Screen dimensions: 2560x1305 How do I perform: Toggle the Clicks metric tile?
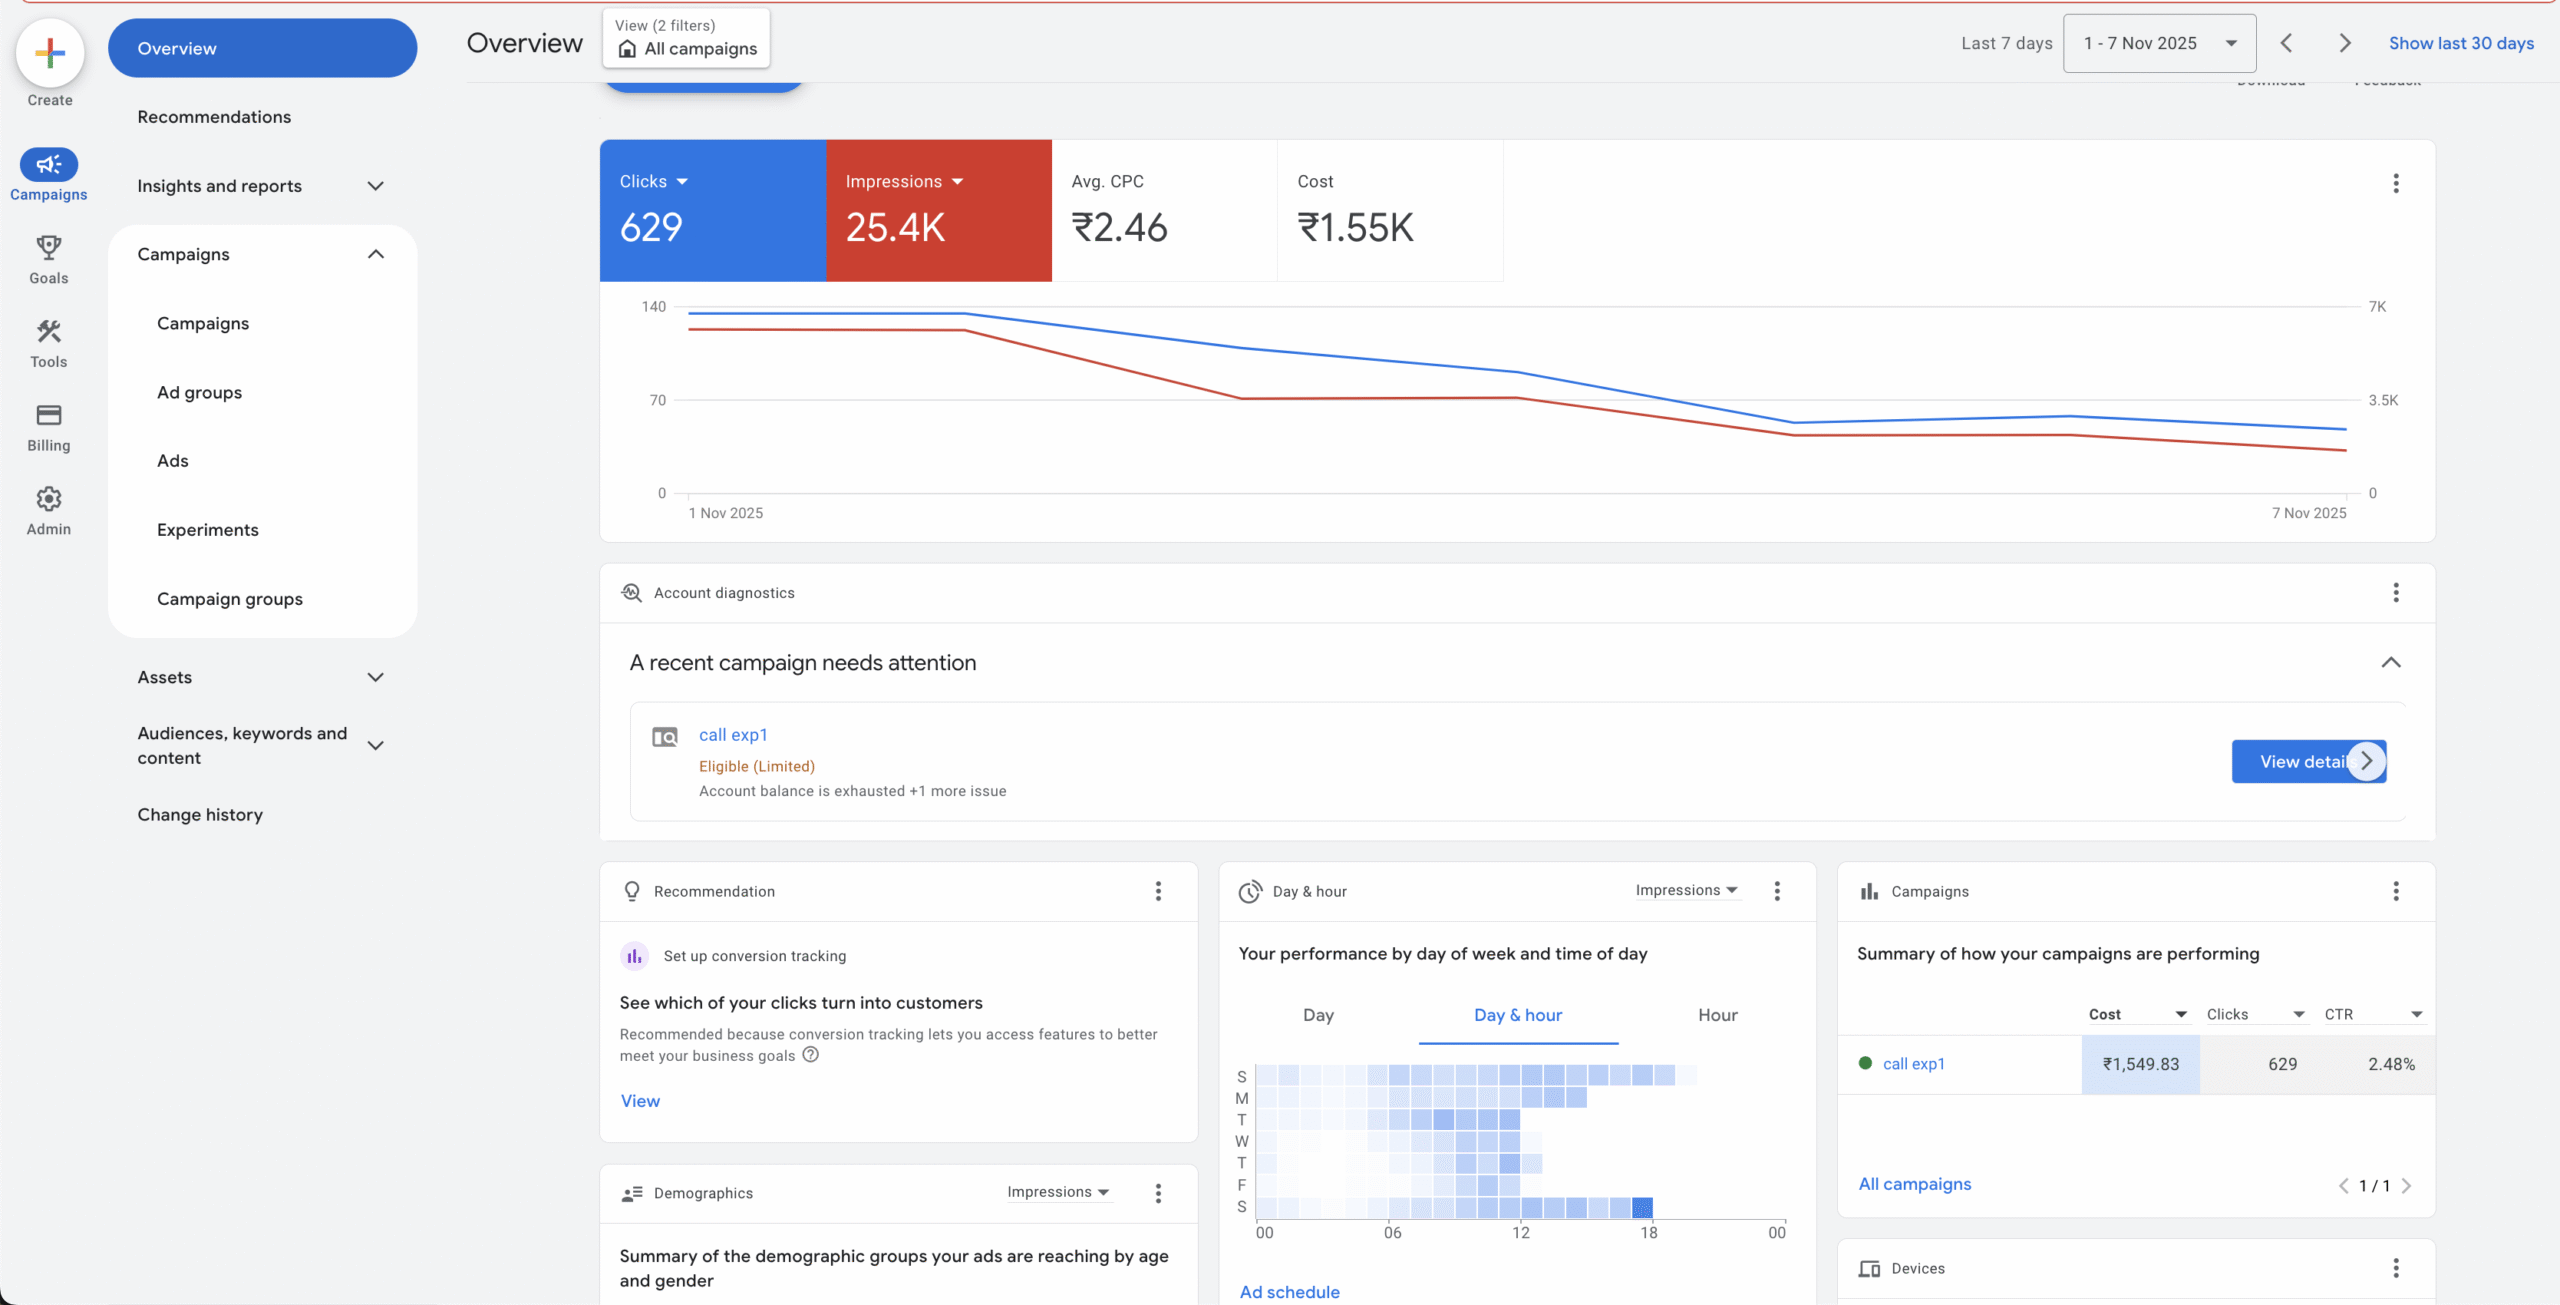[x=712, y=210]
